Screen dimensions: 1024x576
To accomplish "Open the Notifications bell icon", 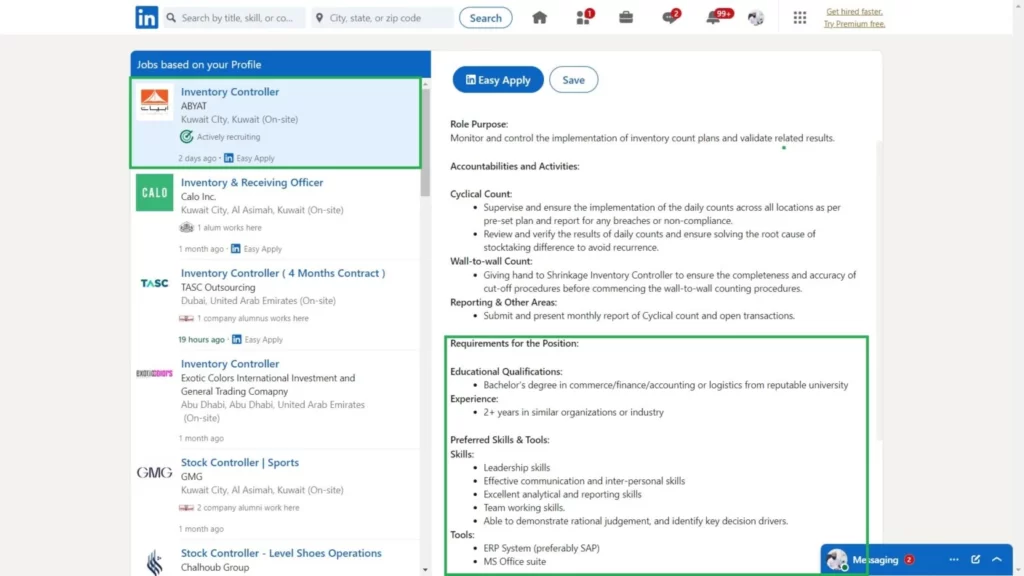I will point(714,17).
